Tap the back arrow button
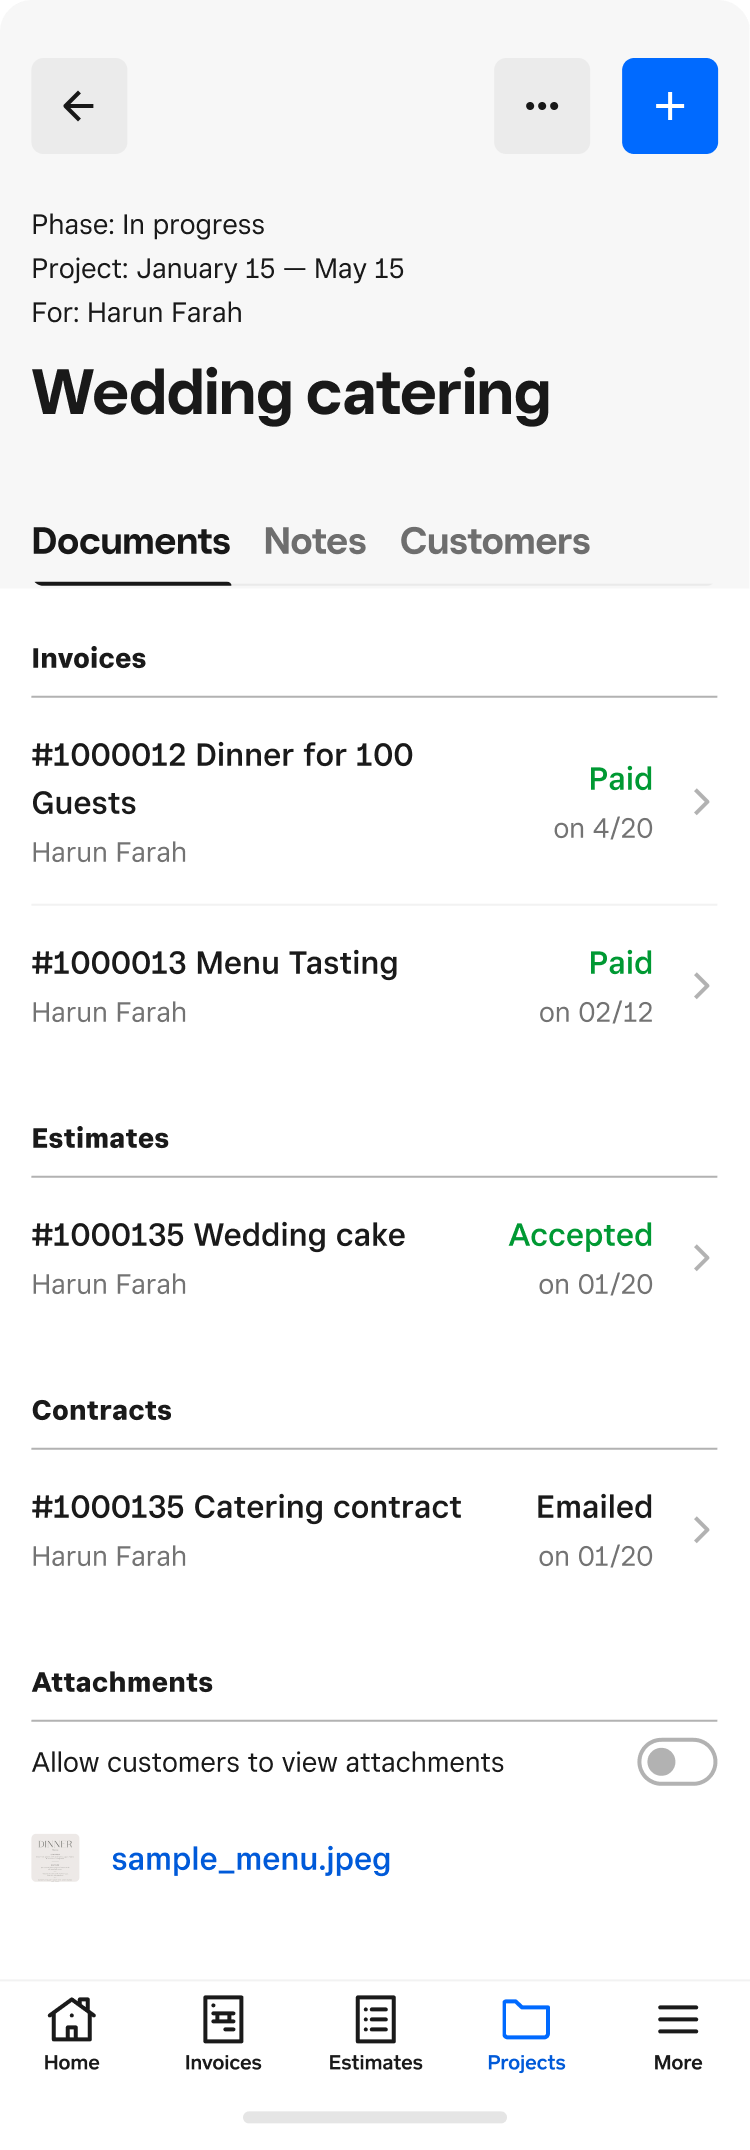 (79, 106)
